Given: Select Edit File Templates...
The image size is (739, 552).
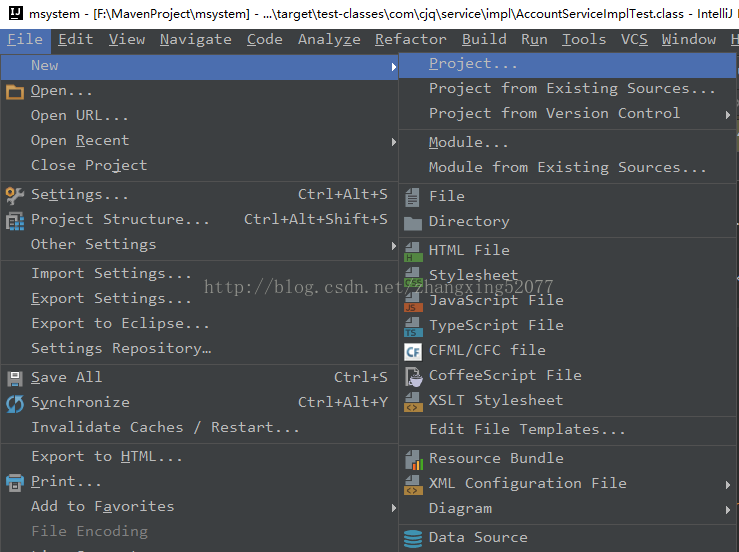Looking at the screenshot, I should point(567,430).
